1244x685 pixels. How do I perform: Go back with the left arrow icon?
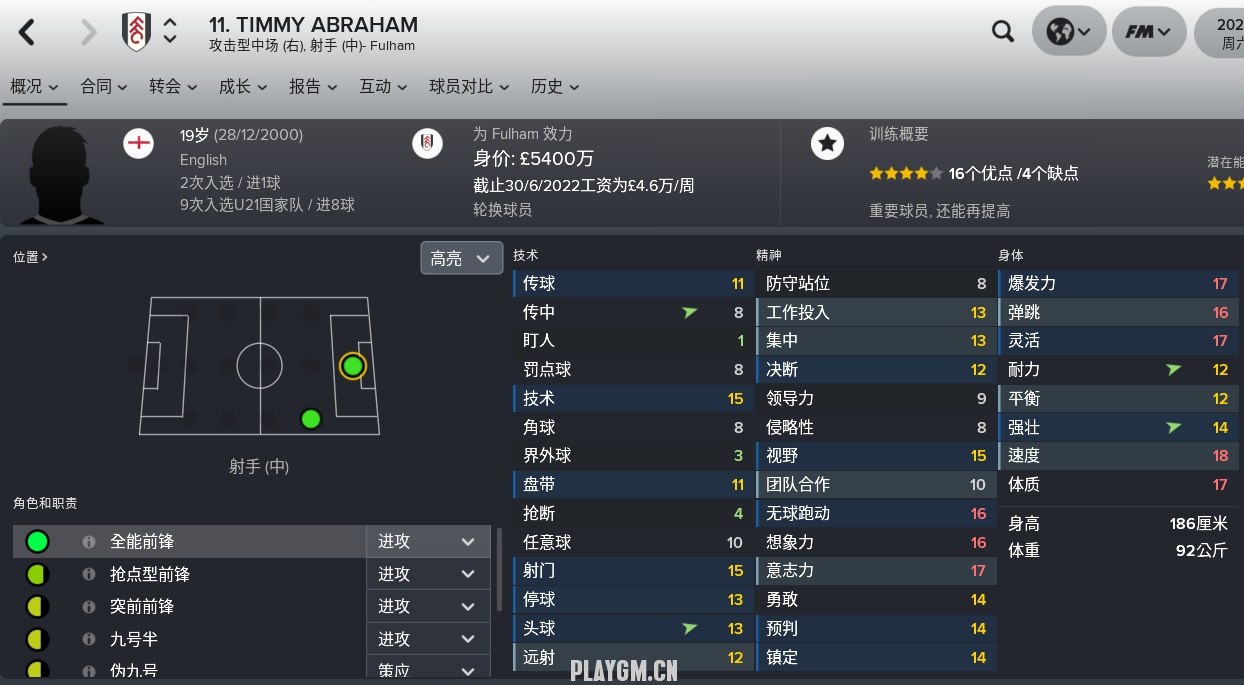point(27,32)
